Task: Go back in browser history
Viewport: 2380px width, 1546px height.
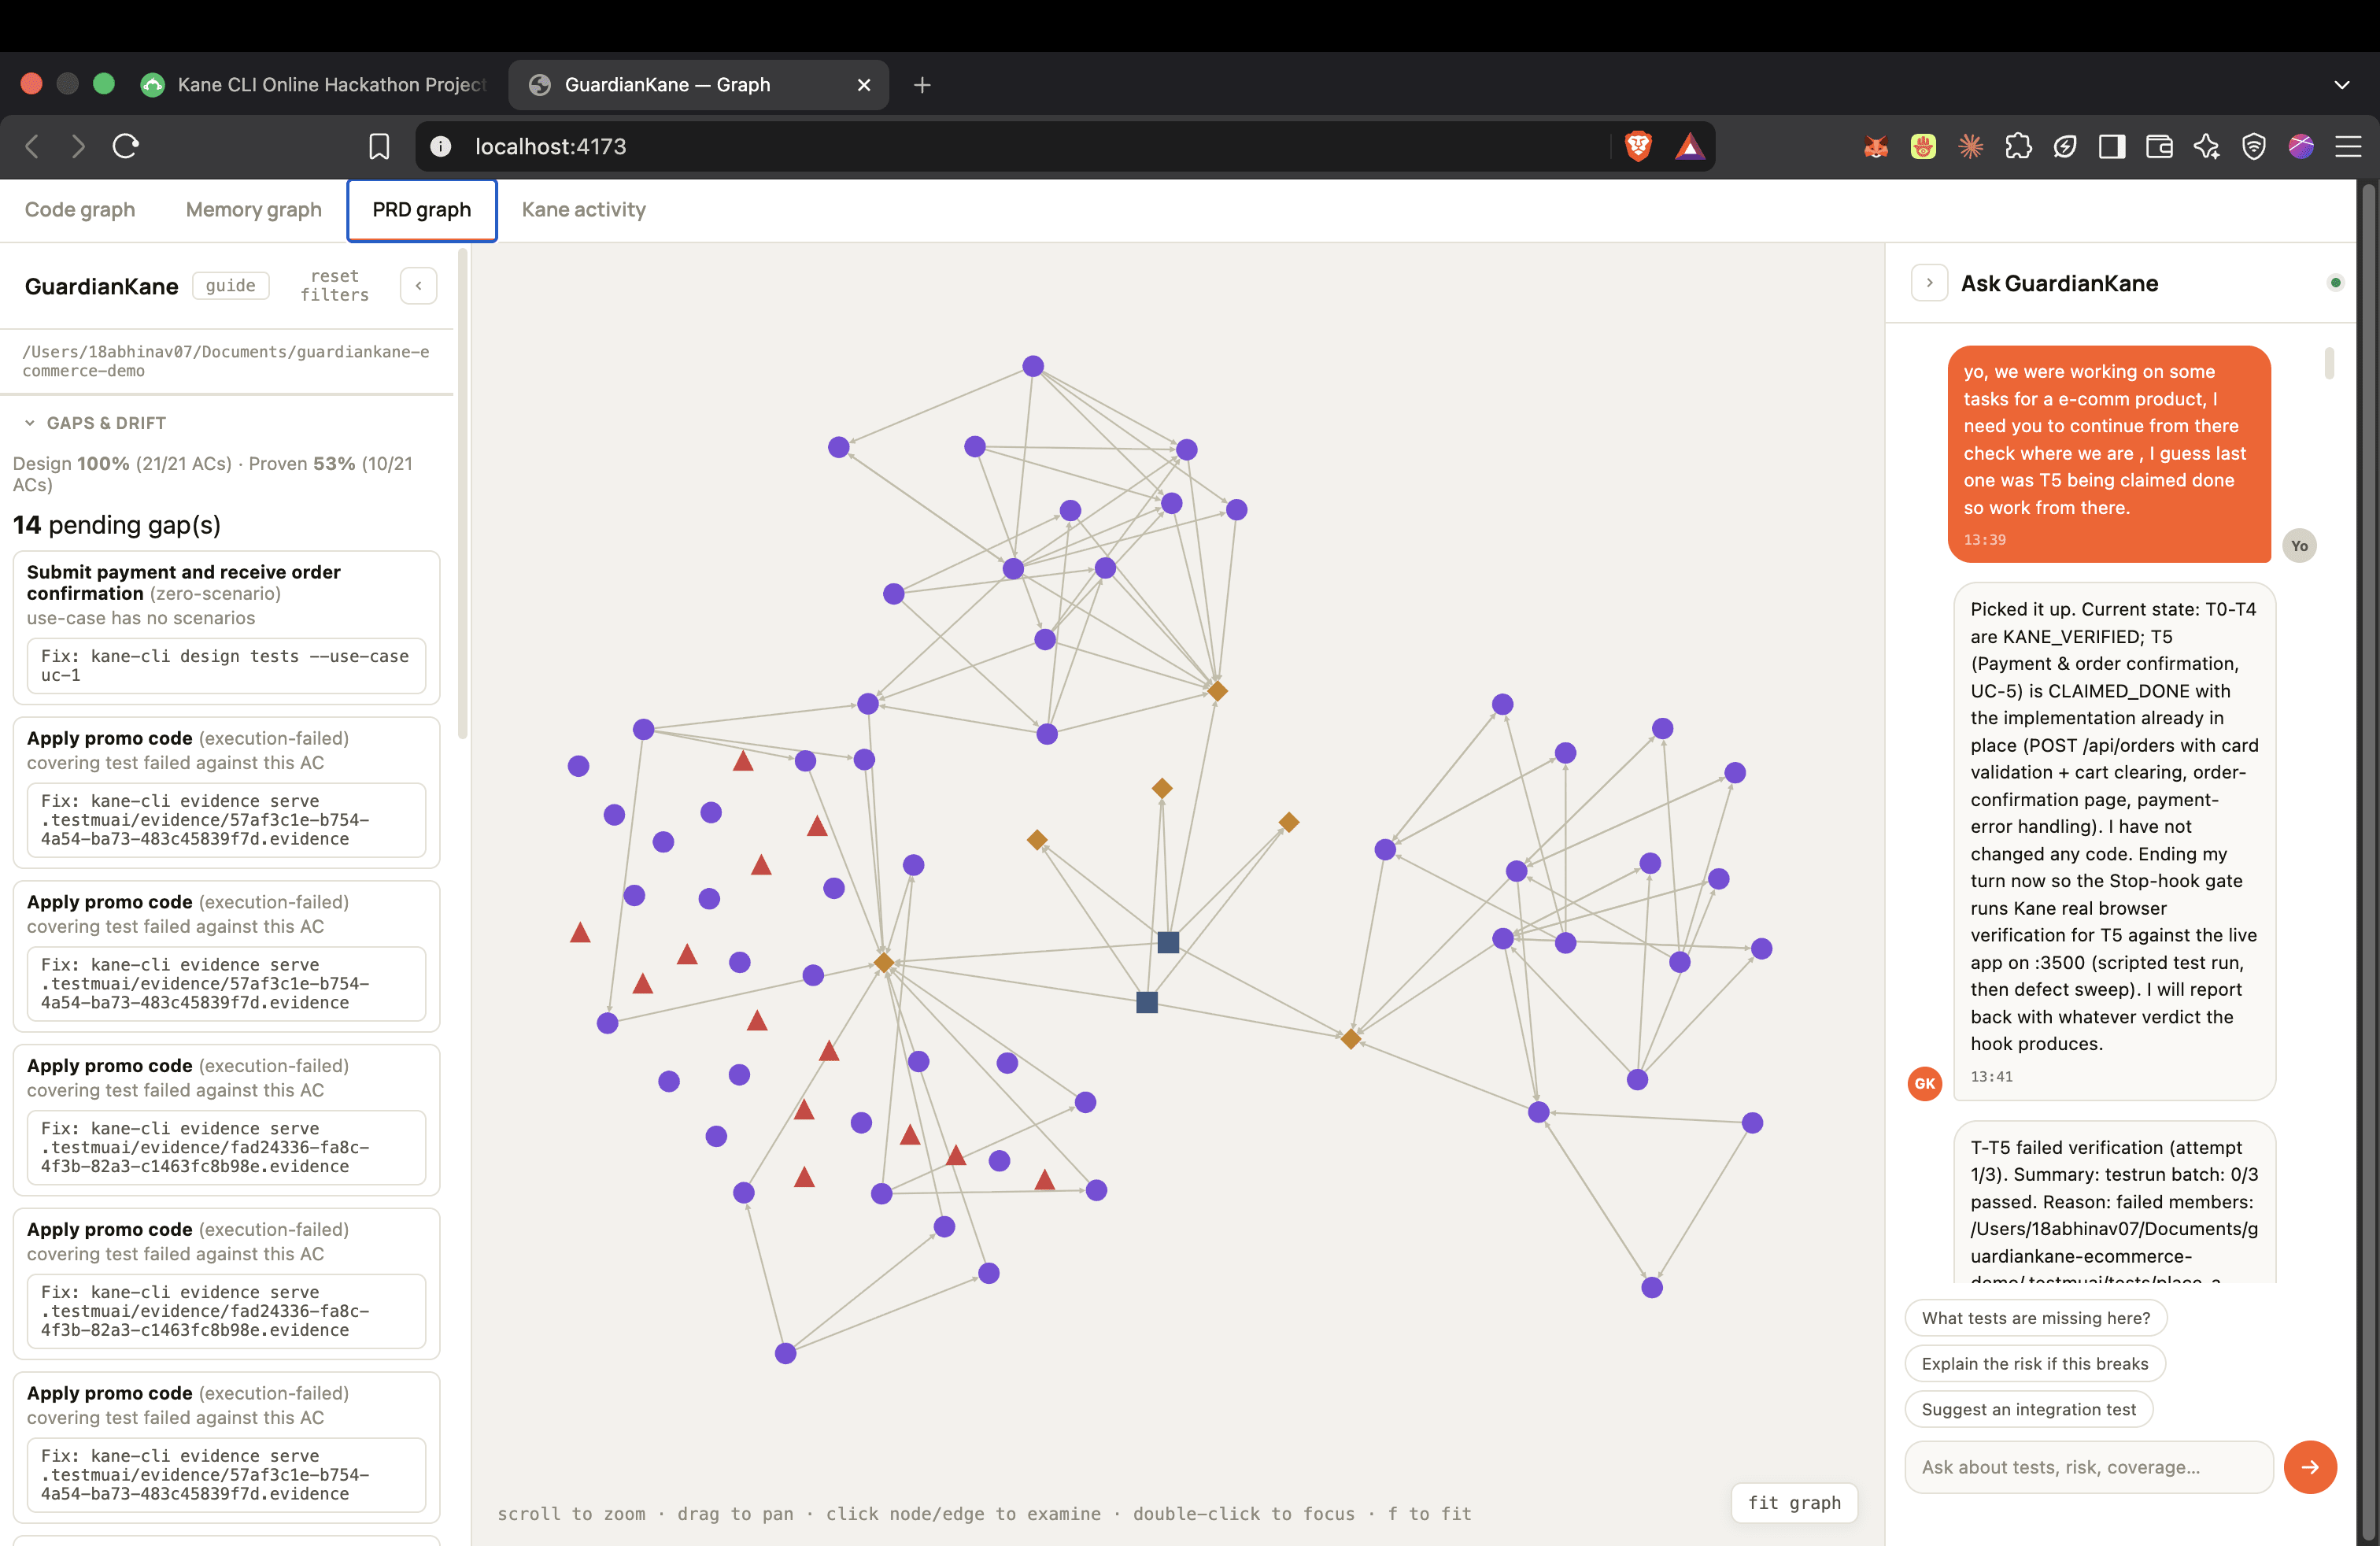Action: [x=32, y=147]
